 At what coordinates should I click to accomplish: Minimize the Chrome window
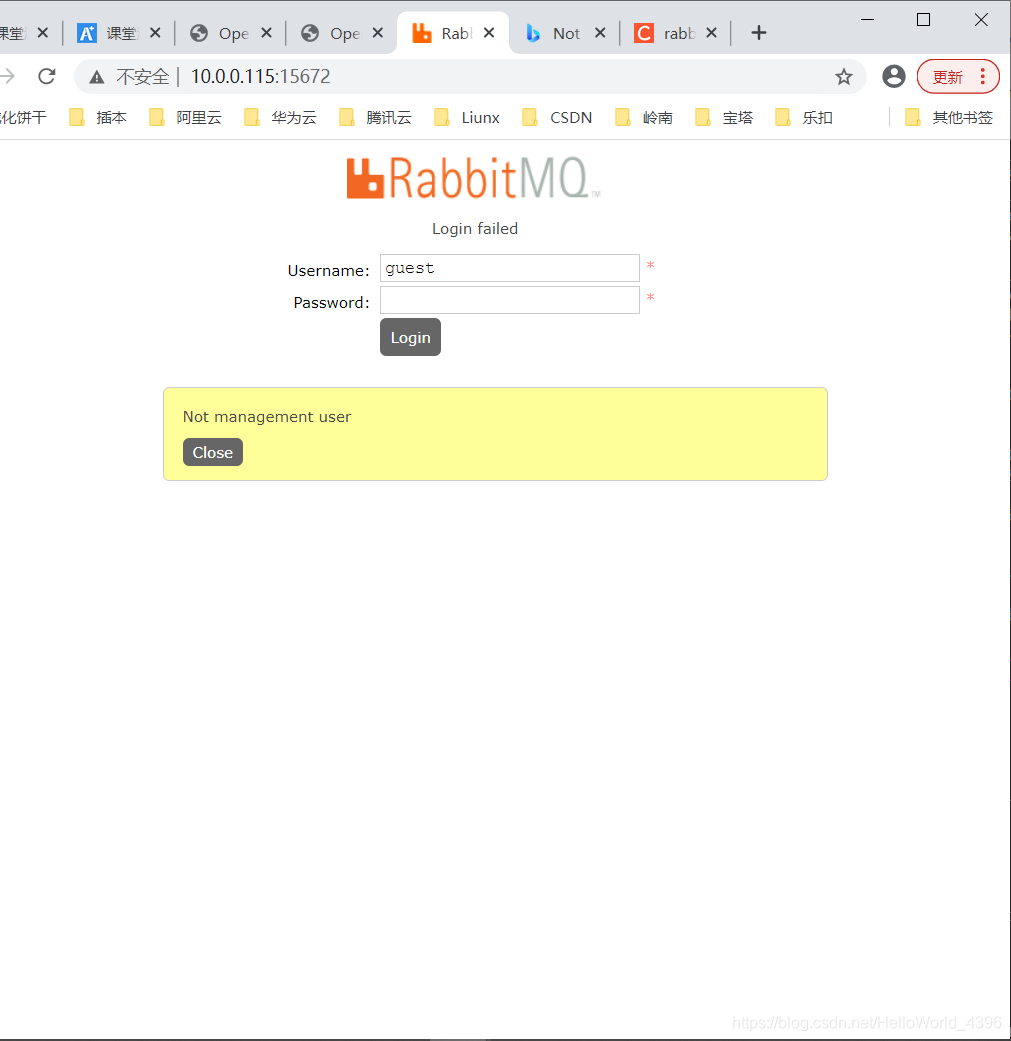(867, 20)
